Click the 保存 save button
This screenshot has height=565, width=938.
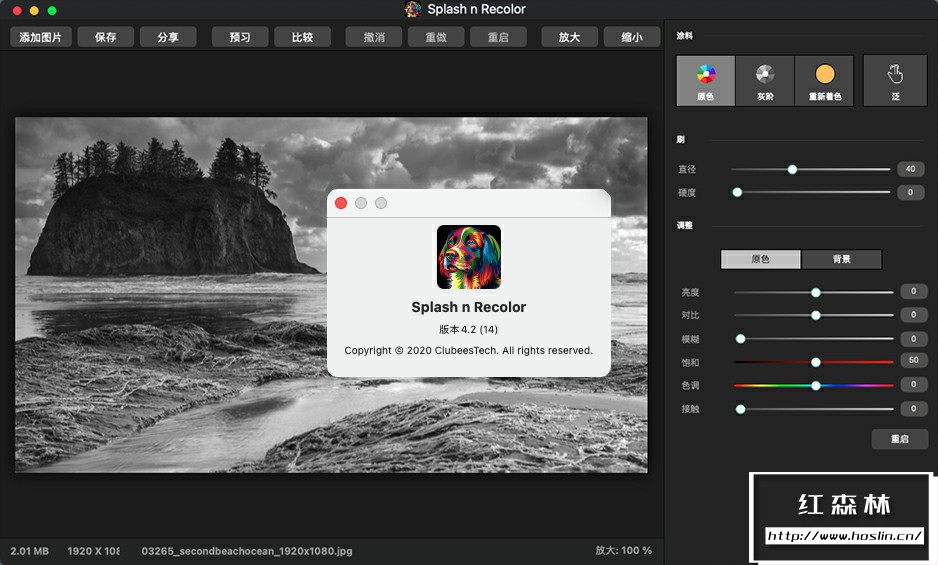click(105, 37)
